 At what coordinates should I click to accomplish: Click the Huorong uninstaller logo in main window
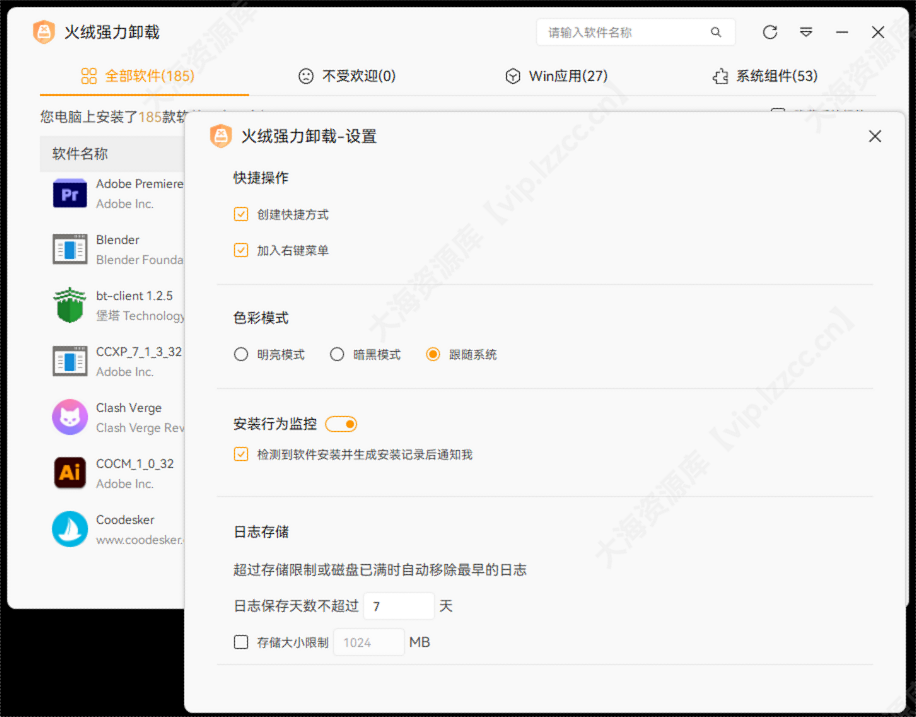pyautogui.click(x=44, y=32)
